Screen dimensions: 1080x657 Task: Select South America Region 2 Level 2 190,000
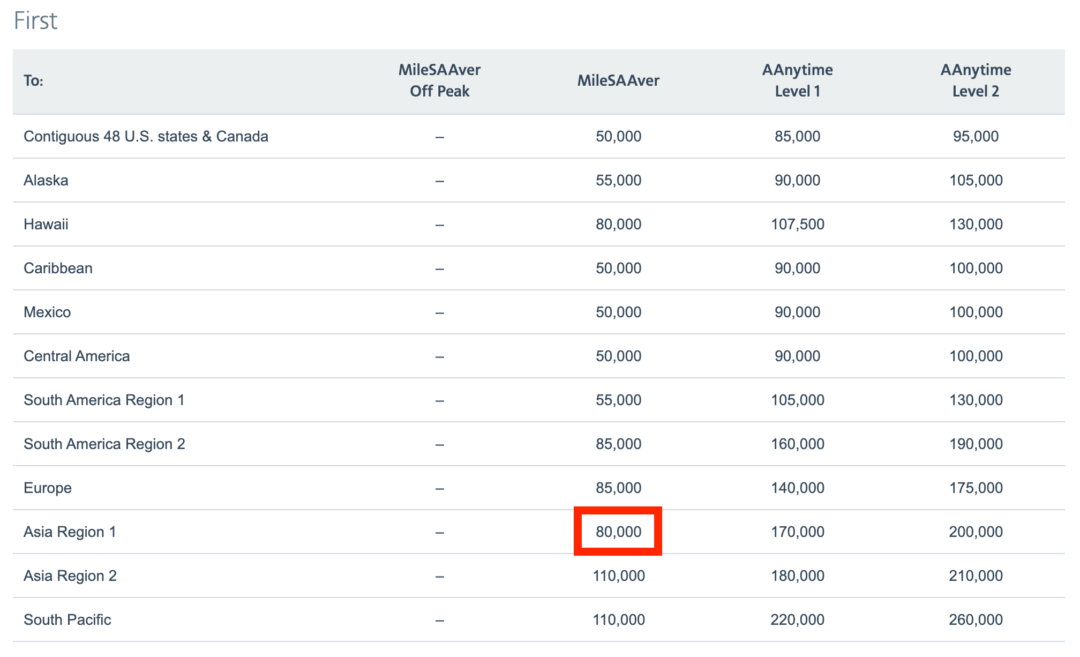(x=975, y=444)
